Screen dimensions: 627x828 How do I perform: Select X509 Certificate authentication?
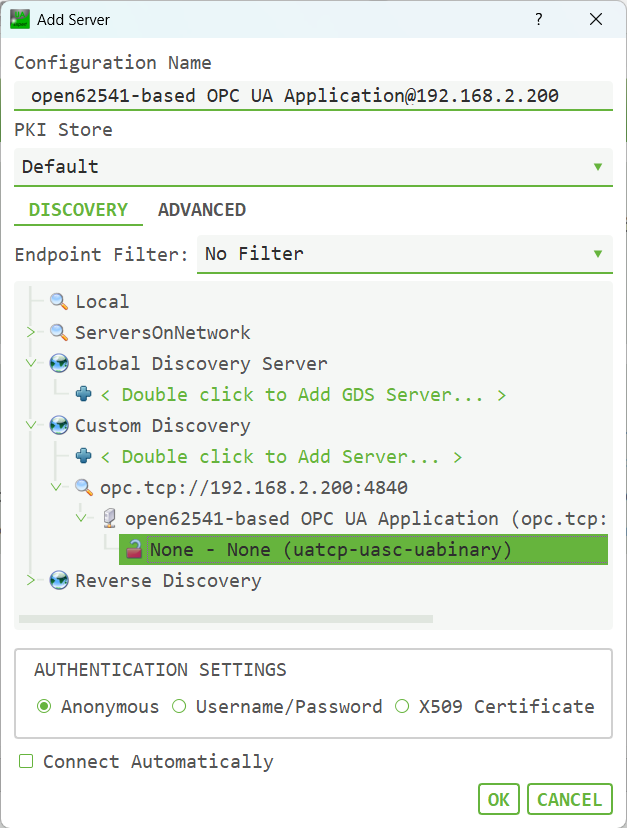tap(402, 706)
